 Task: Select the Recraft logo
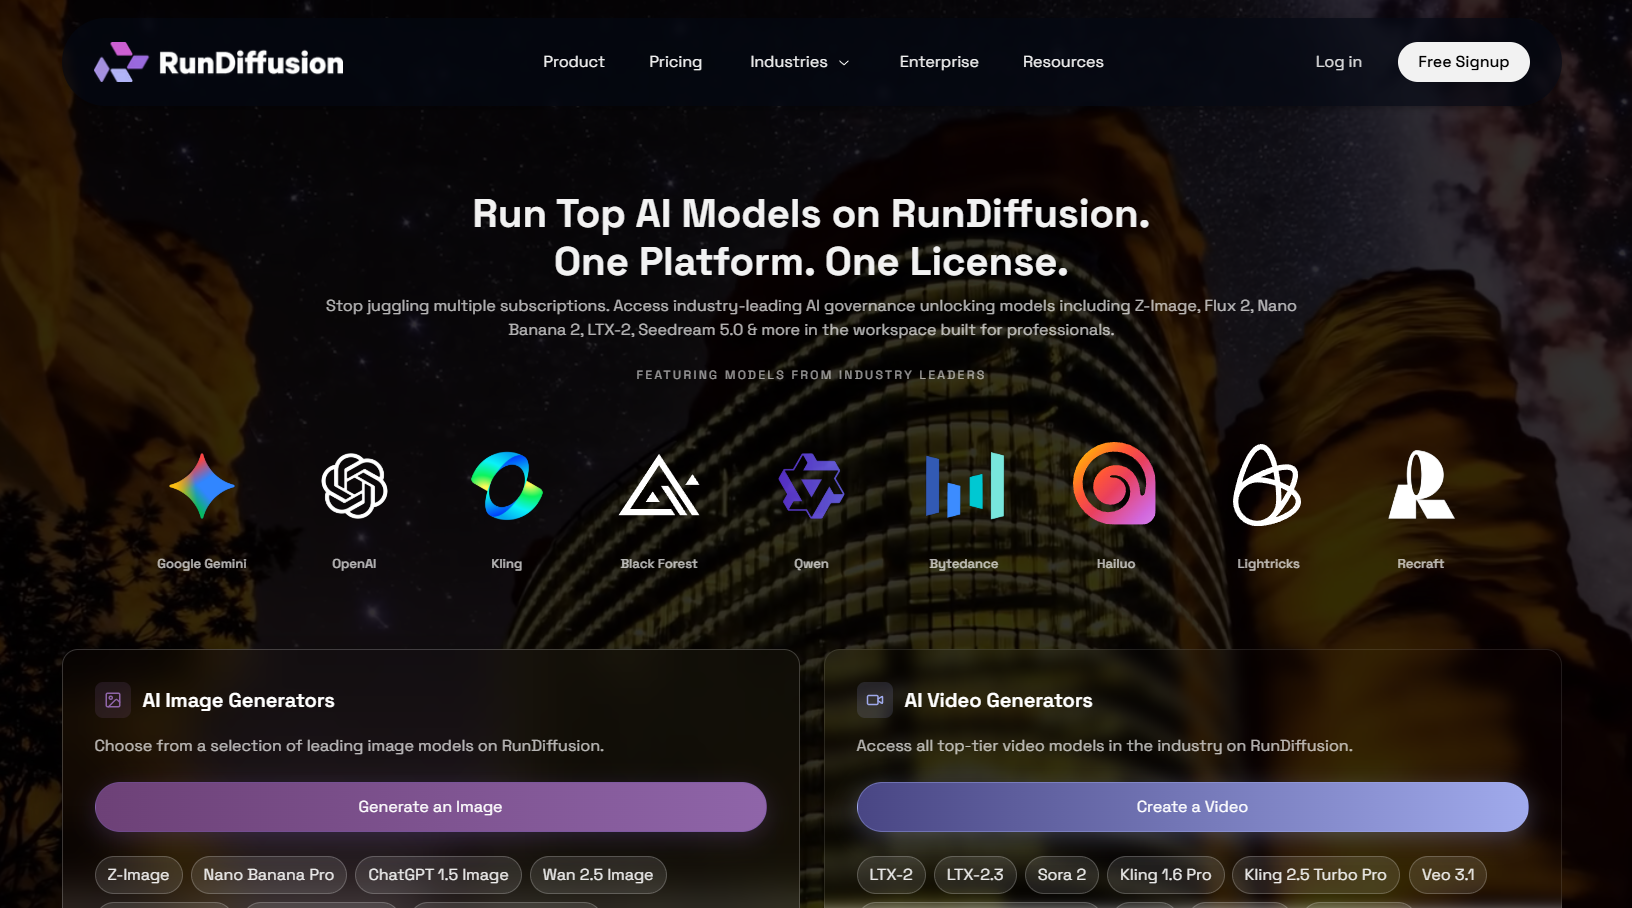[1421, 485]
